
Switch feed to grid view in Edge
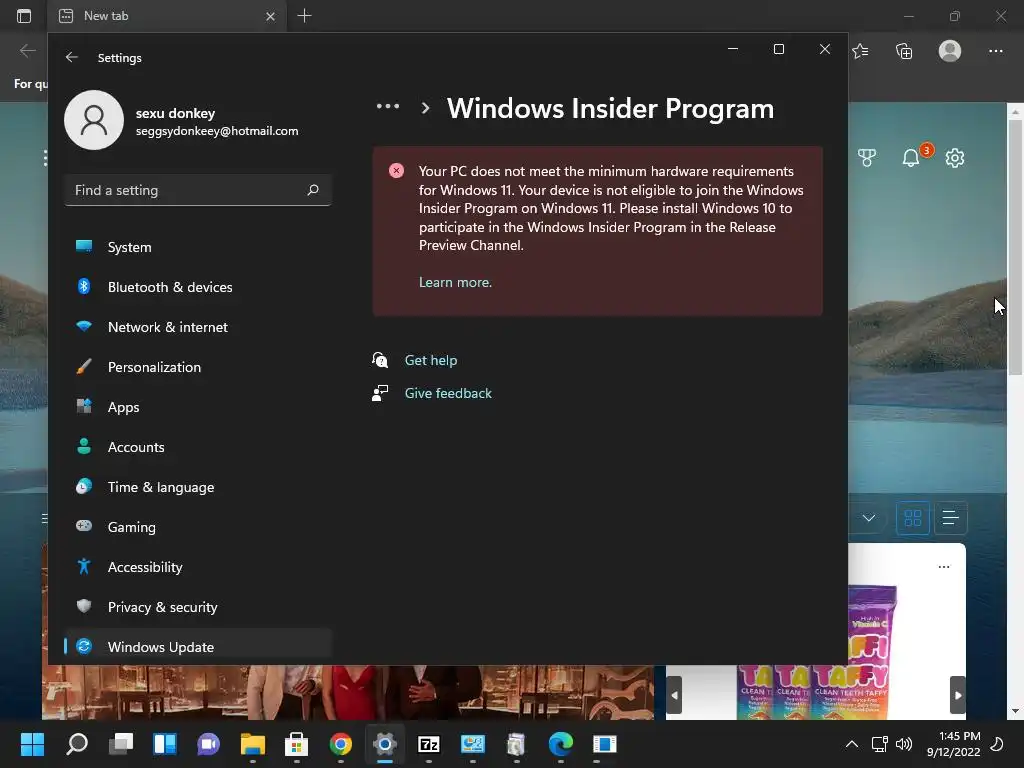(x=913, y=519)
